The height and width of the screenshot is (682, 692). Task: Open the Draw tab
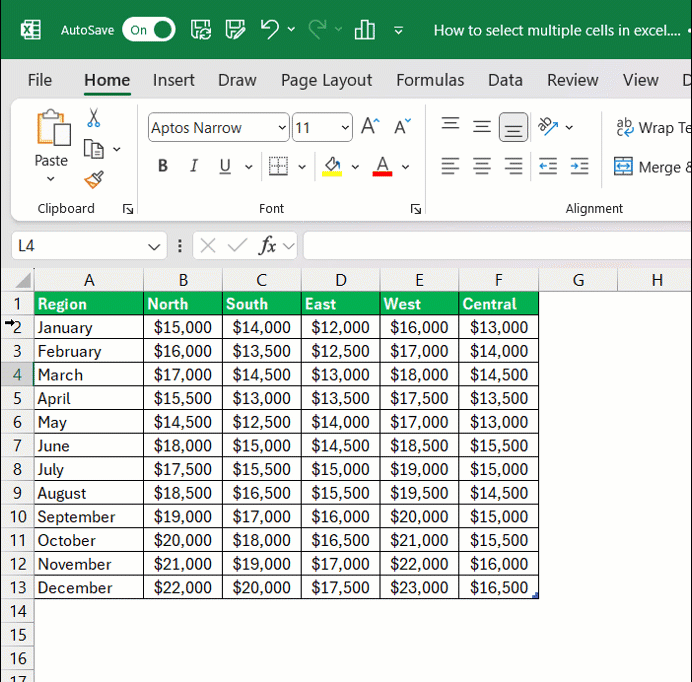point(237,80)
